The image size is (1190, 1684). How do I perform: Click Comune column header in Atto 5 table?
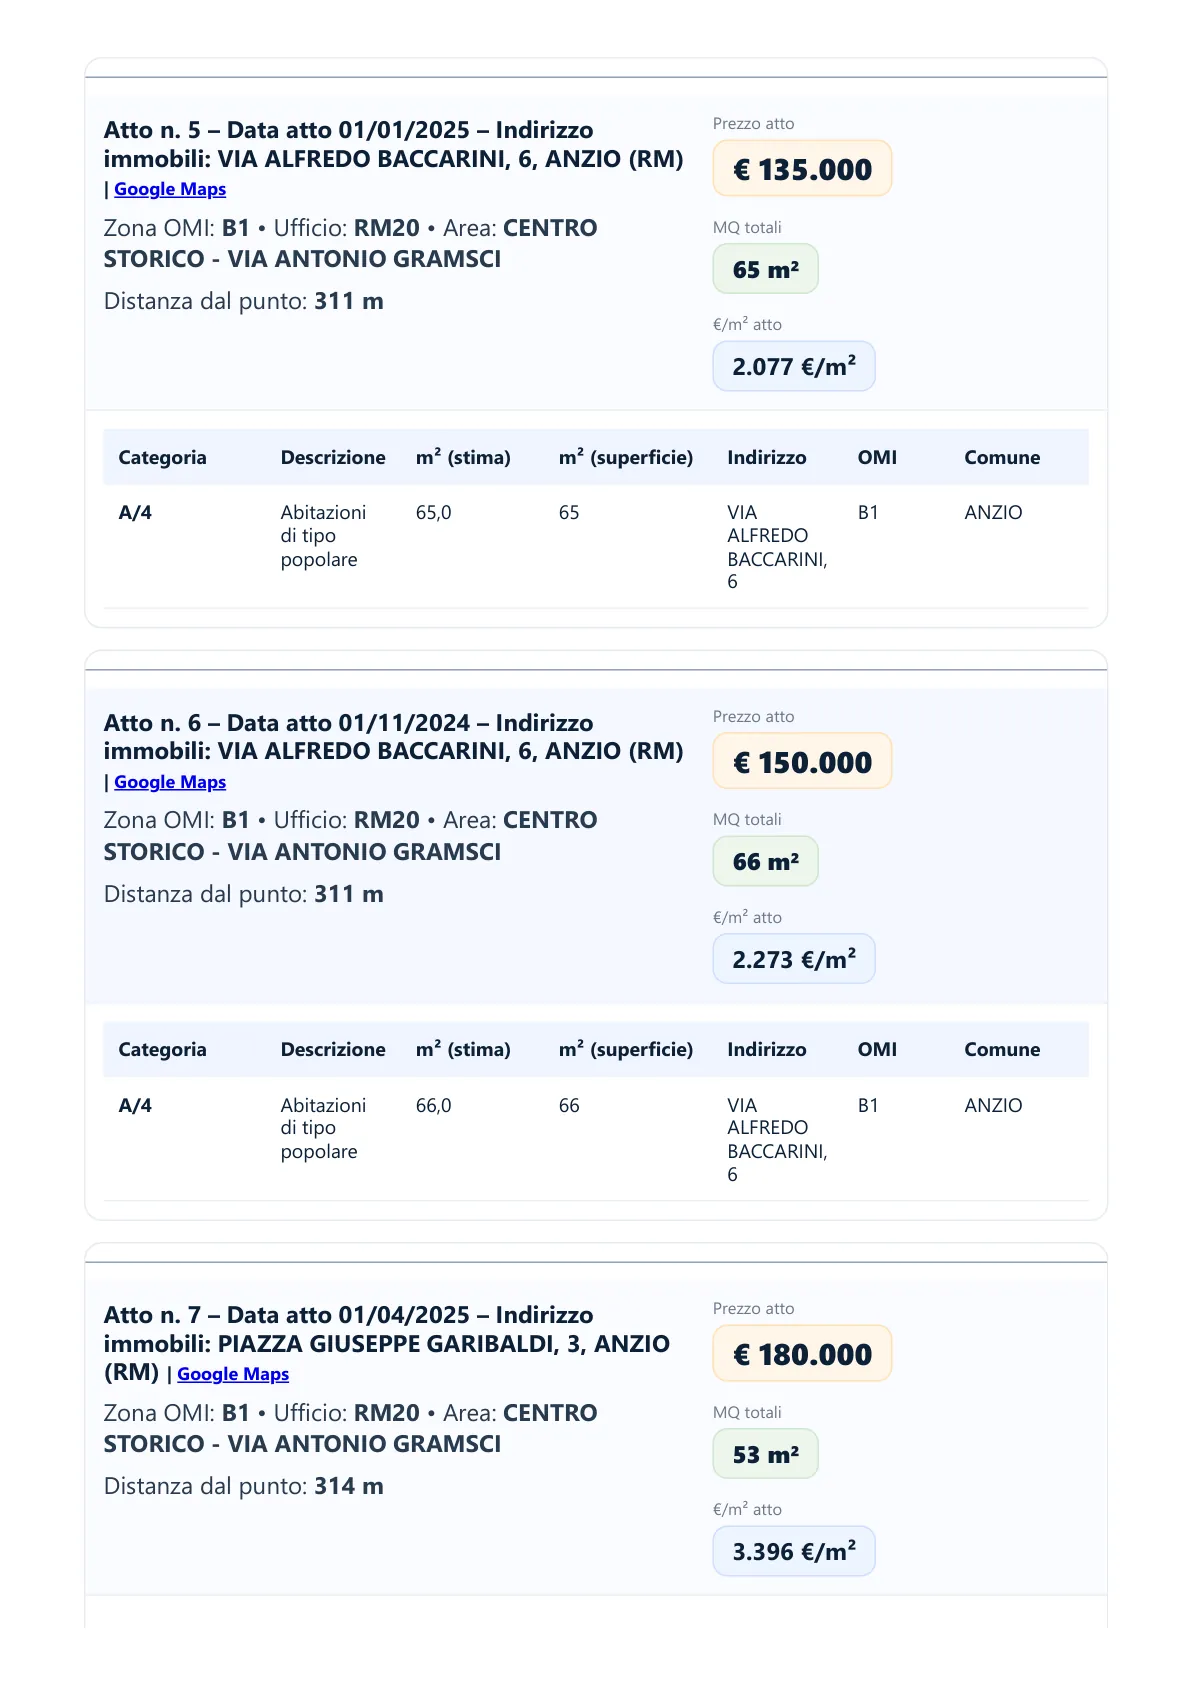tap(1002, 457)
